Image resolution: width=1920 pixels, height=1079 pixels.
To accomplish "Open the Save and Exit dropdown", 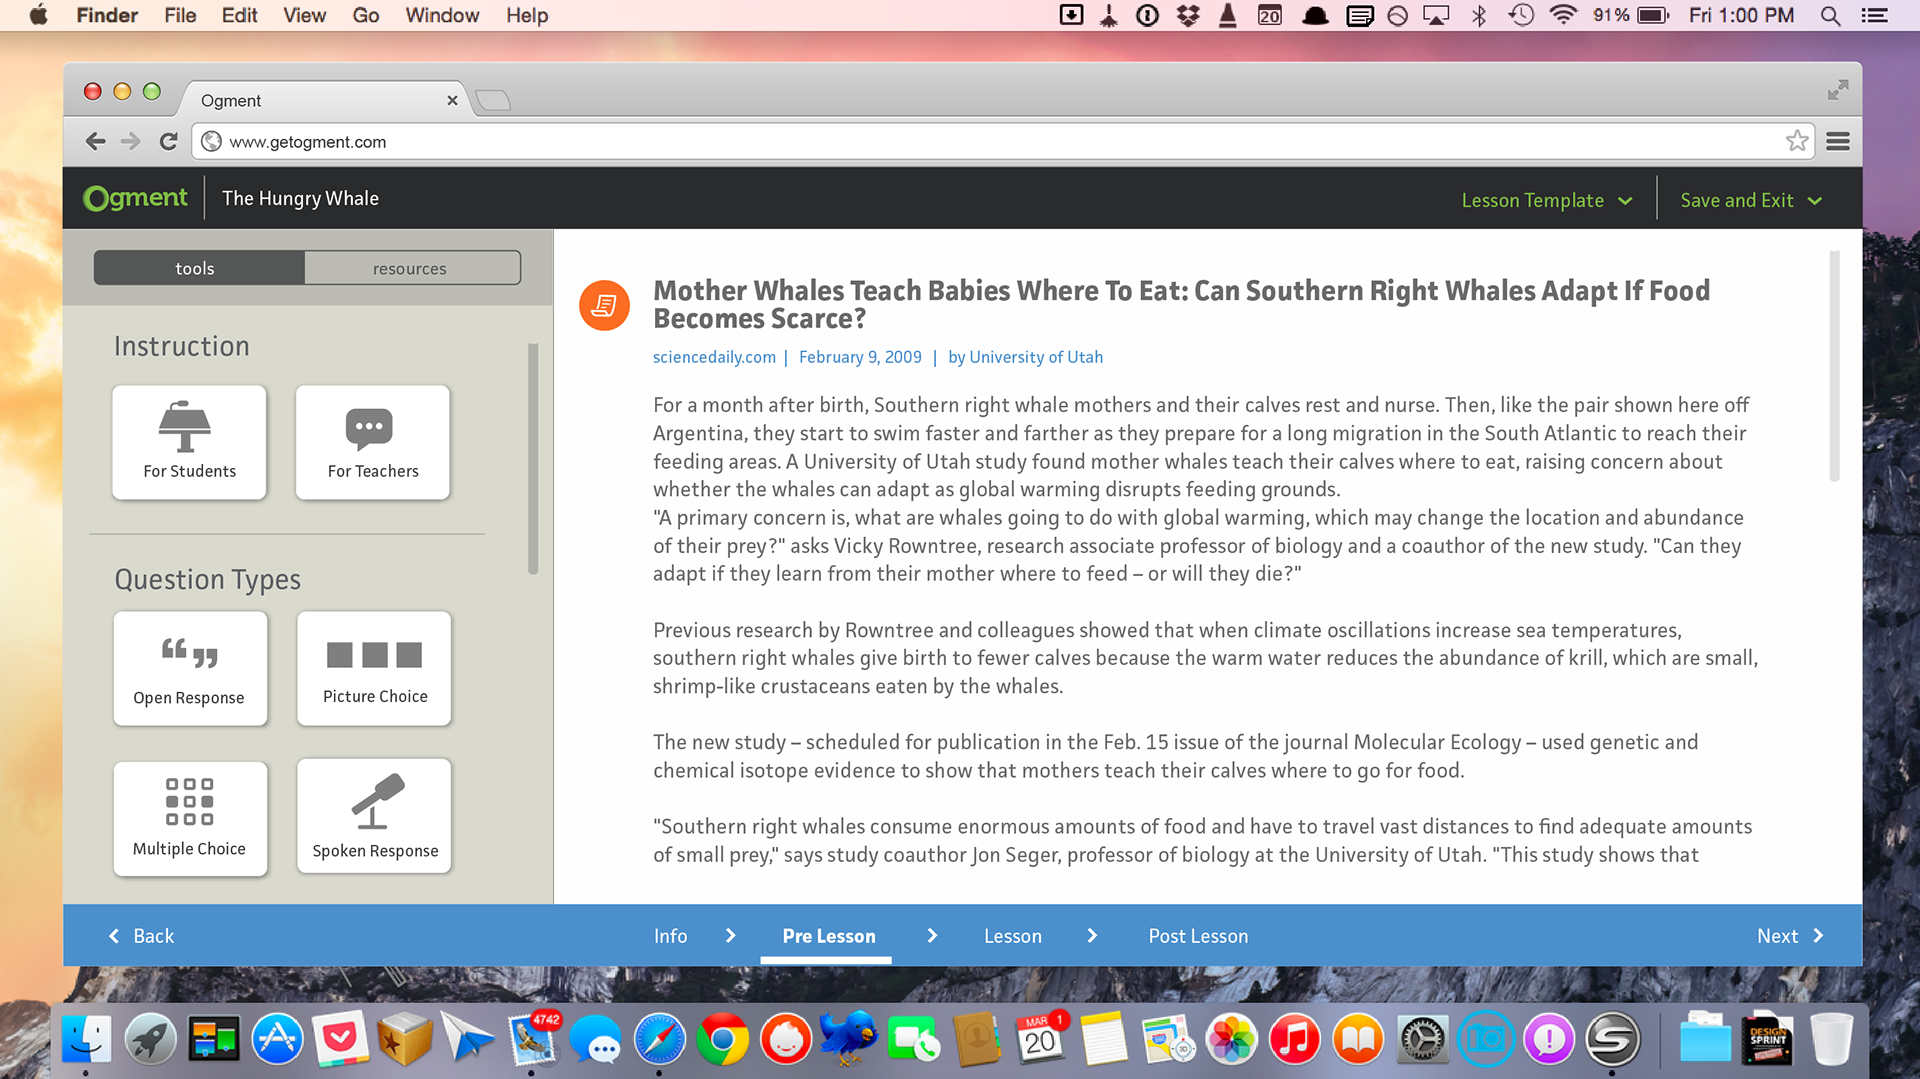I will point(1752,200).
